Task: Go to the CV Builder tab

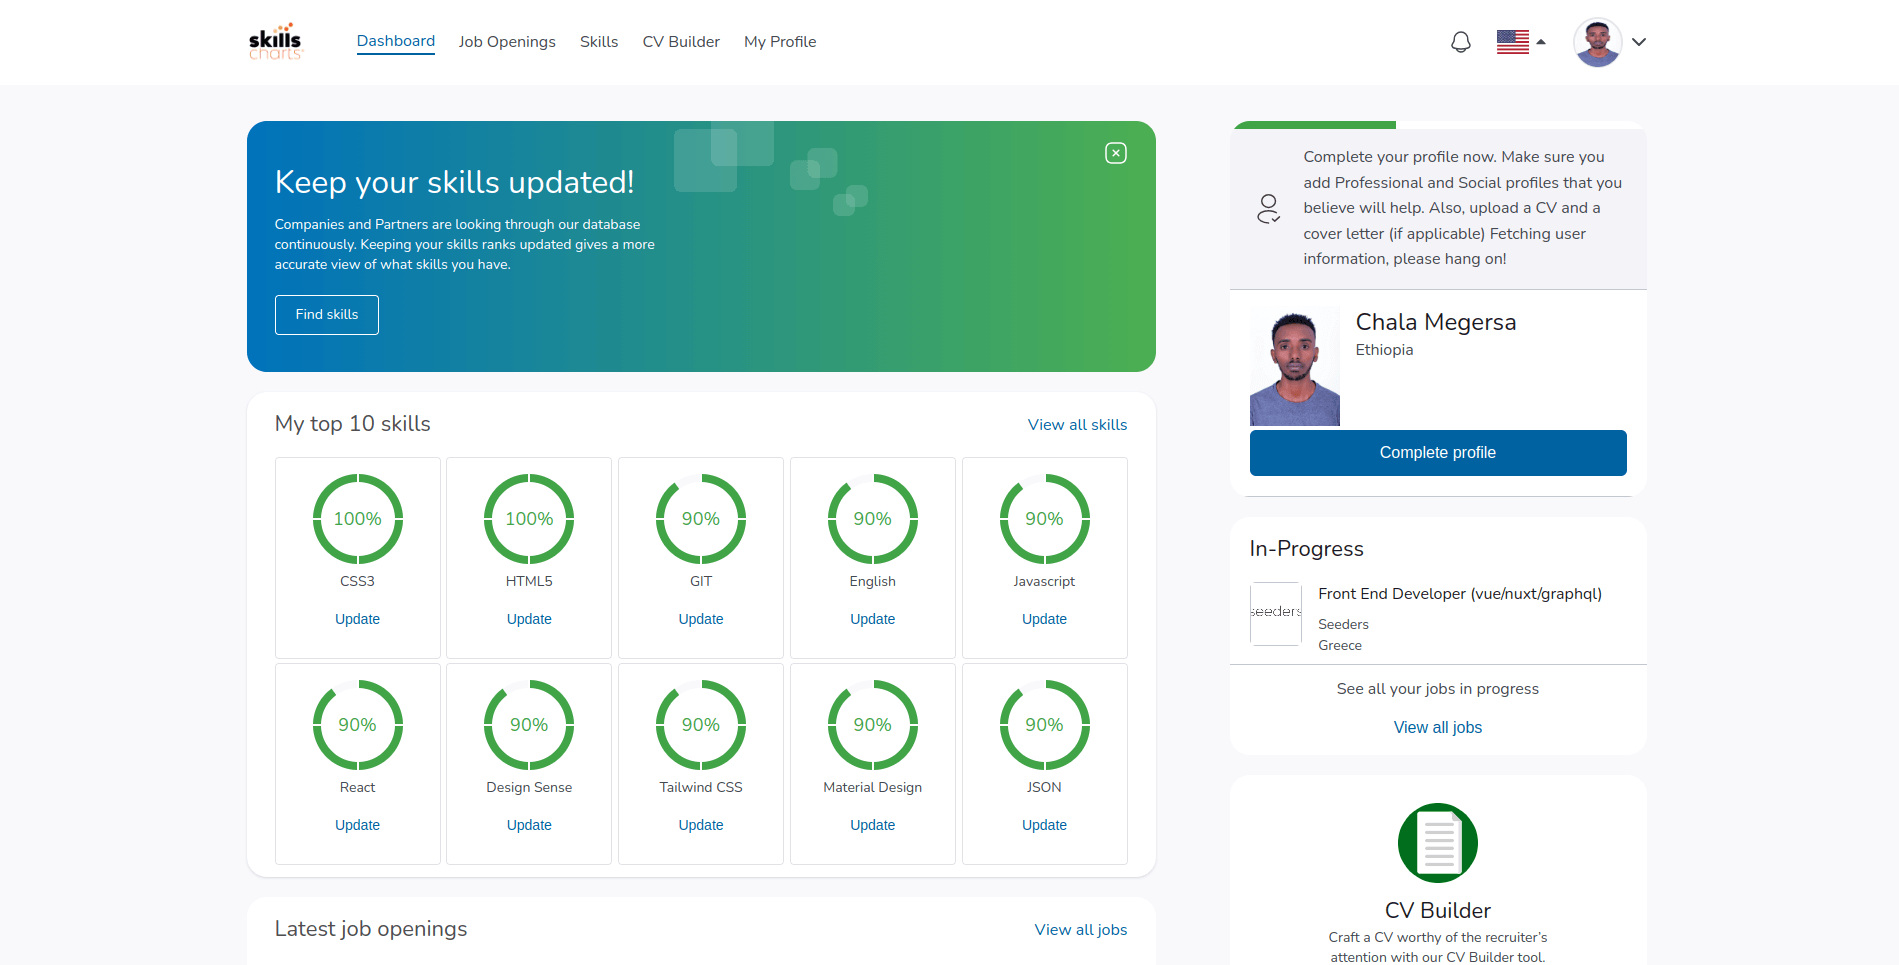Action: [681, 42]
